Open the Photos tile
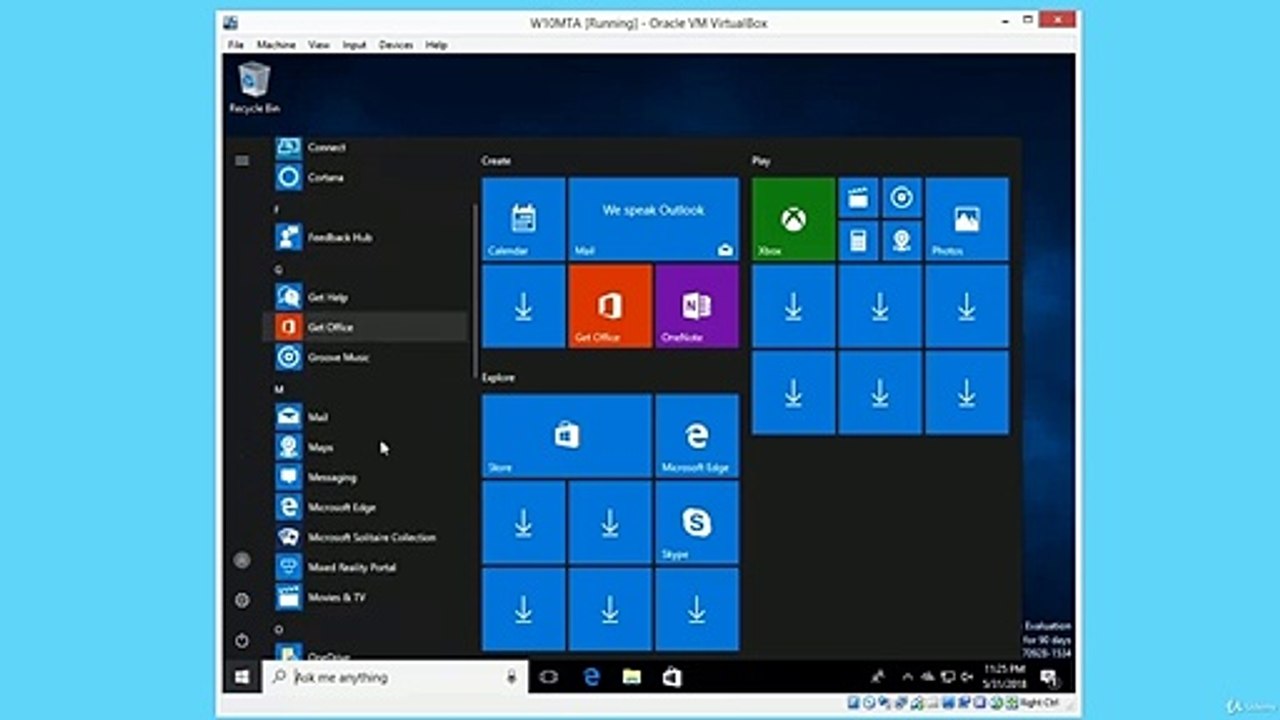1280x720 pixels. (x=967, y=219)
